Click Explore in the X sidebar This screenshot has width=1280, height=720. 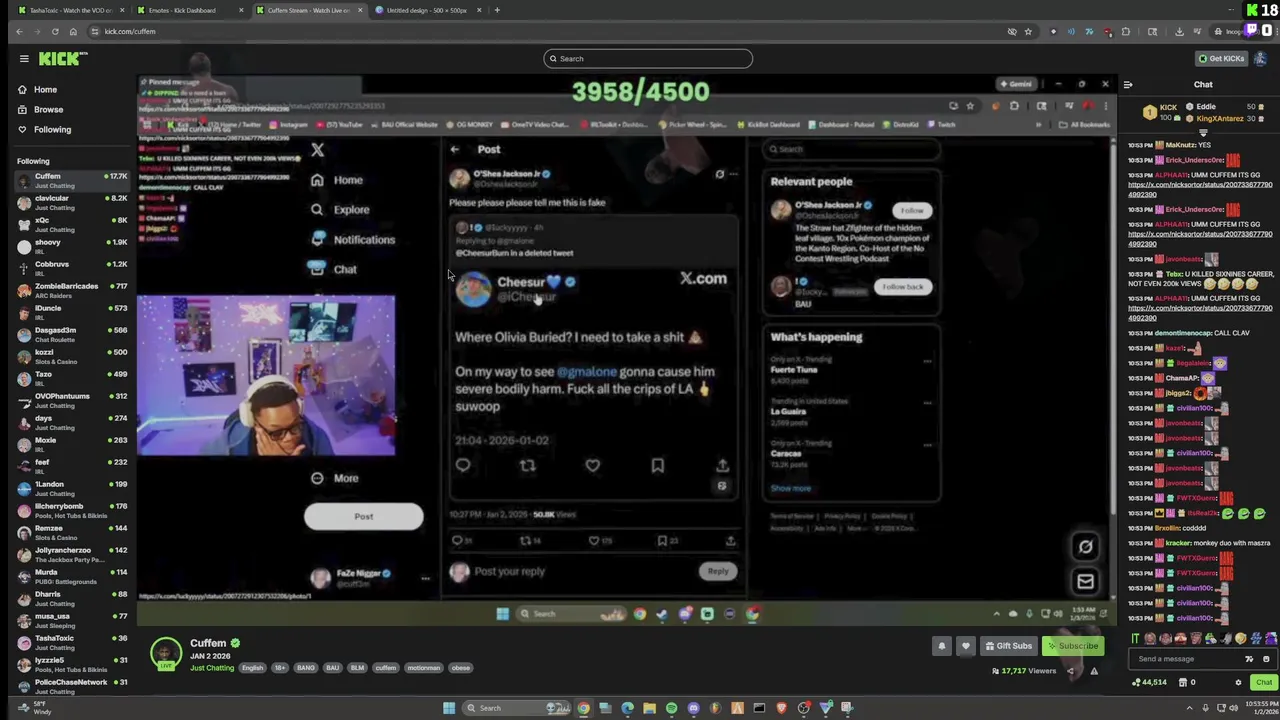click(340, 210)
